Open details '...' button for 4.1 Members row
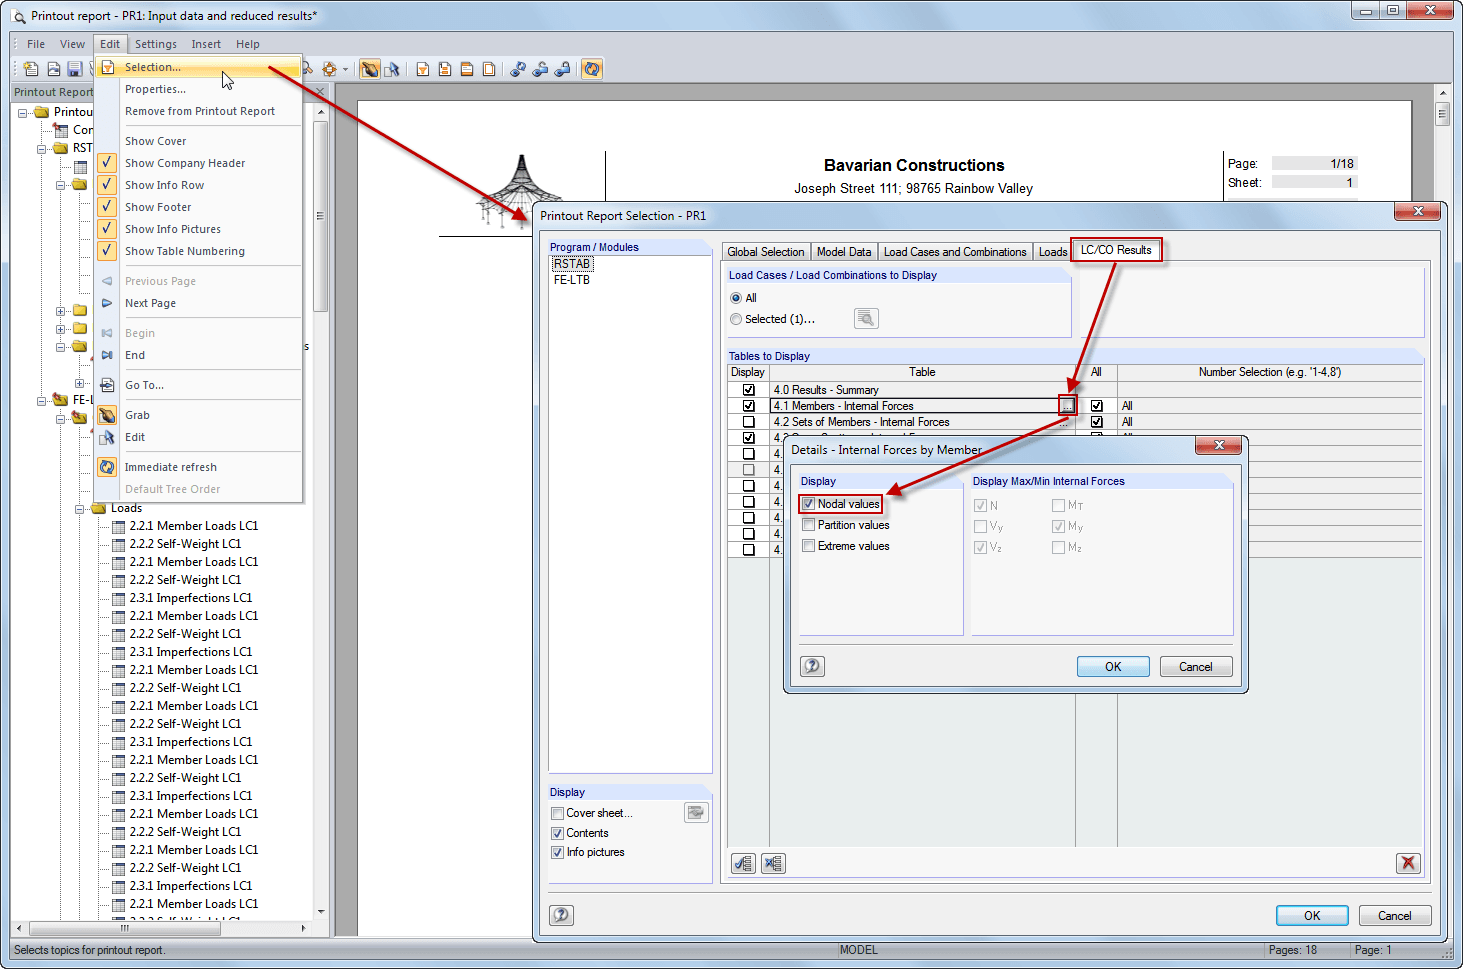The width and height of the screenshot is (1463, 969). click(x=1067, y=406)
